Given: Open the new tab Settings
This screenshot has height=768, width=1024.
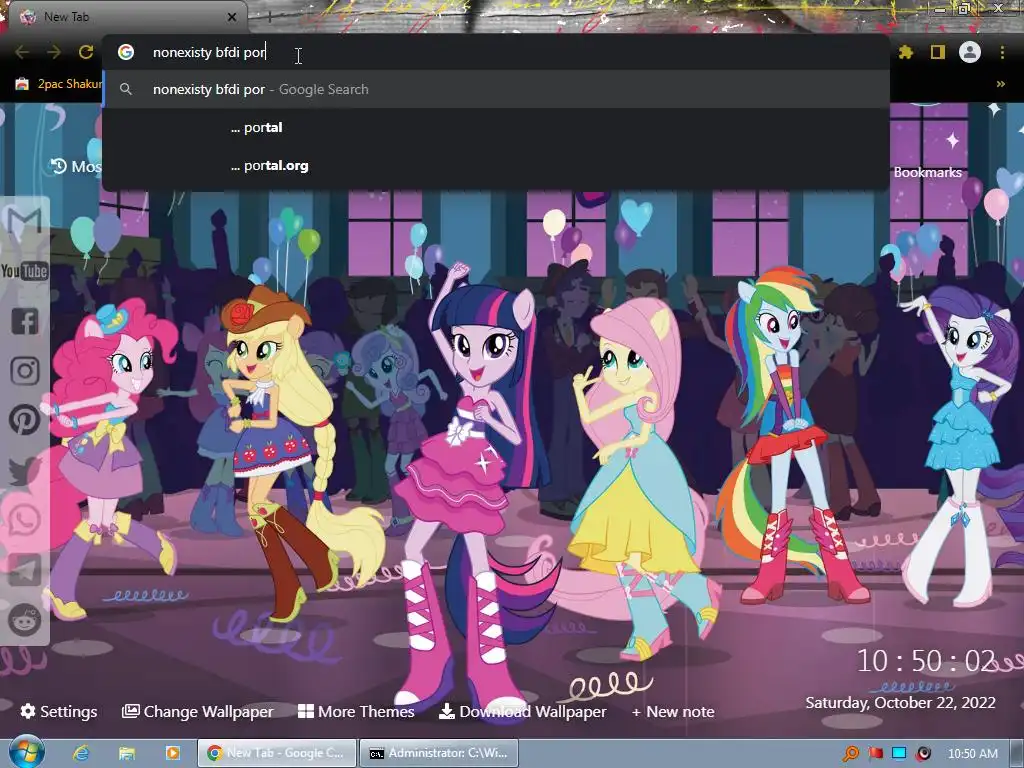Looking at the screenshot, I should click(x=59, y=711).
